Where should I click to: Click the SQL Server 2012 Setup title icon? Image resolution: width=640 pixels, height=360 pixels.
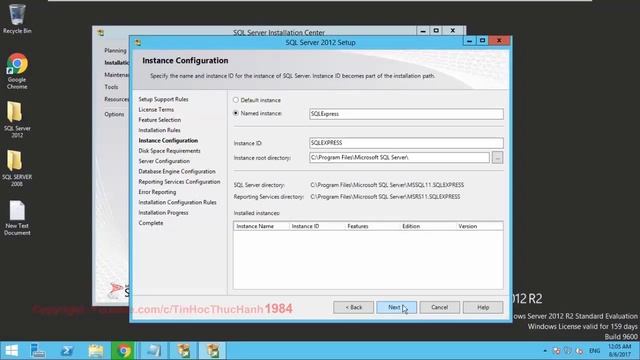pos(138,42)
